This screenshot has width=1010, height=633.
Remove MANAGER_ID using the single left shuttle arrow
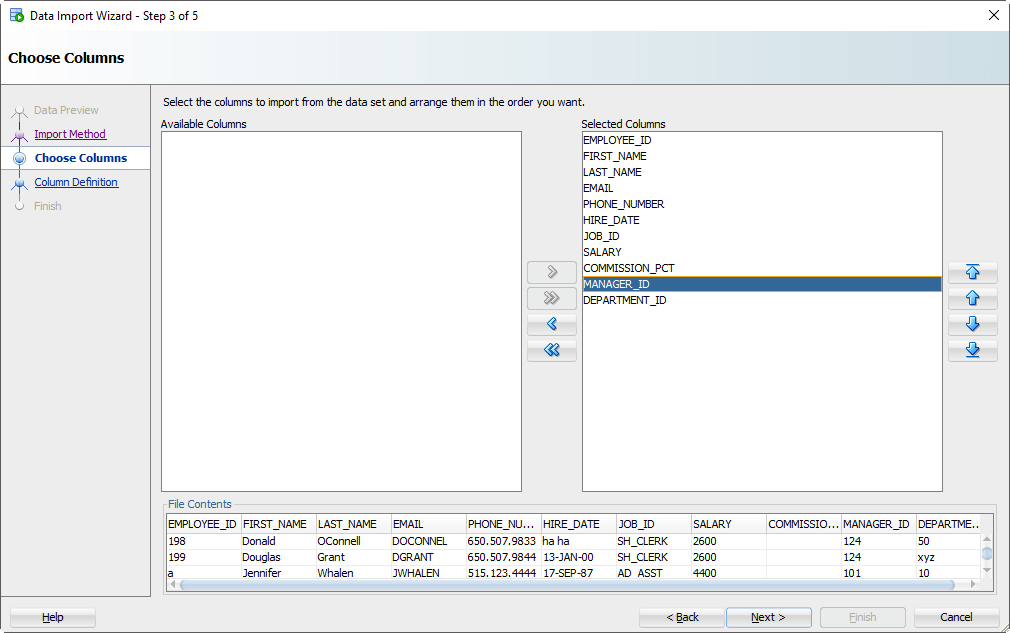pyautogui.click(x=552, y=324)
